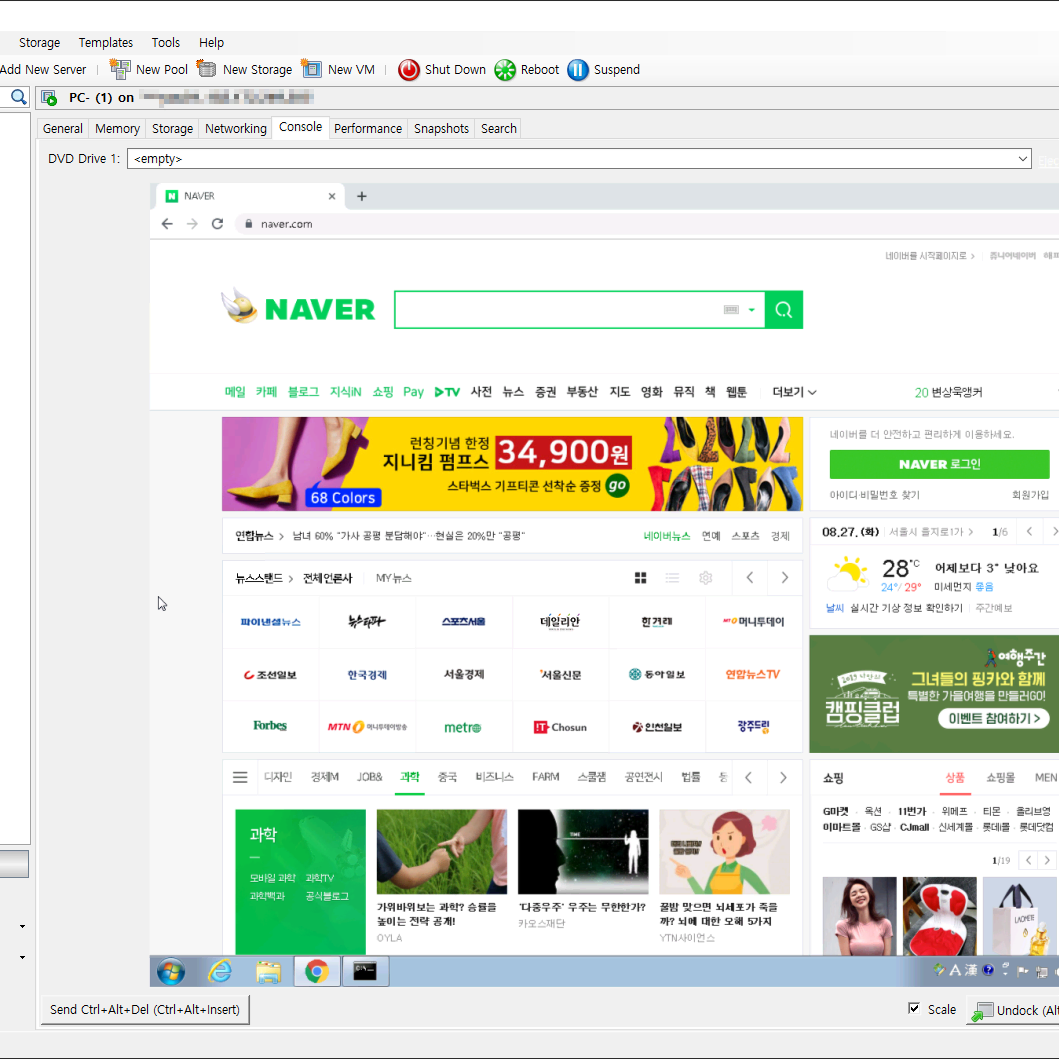
Task: Click Send Ctrl+Alt+Del button
Action: click(x=145, y=1010)
